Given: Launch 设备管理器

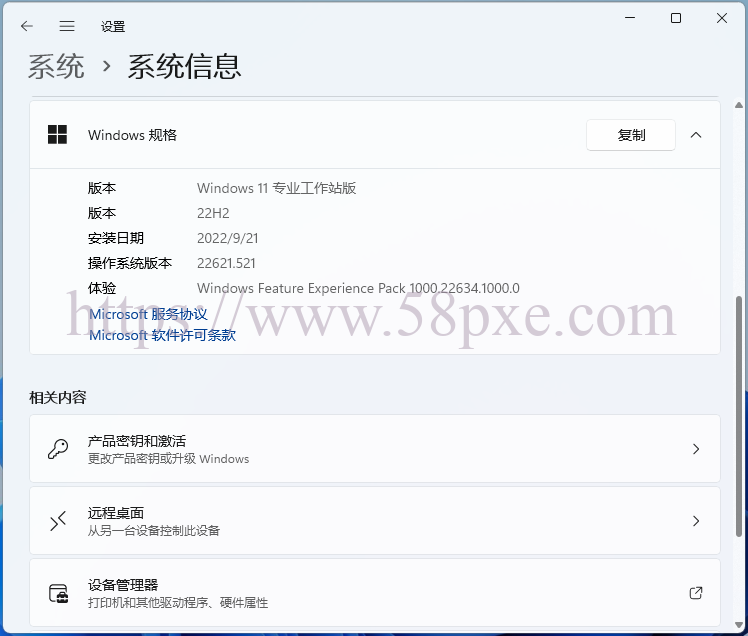Looking at the screenshot, I should (x=374, y=593).
